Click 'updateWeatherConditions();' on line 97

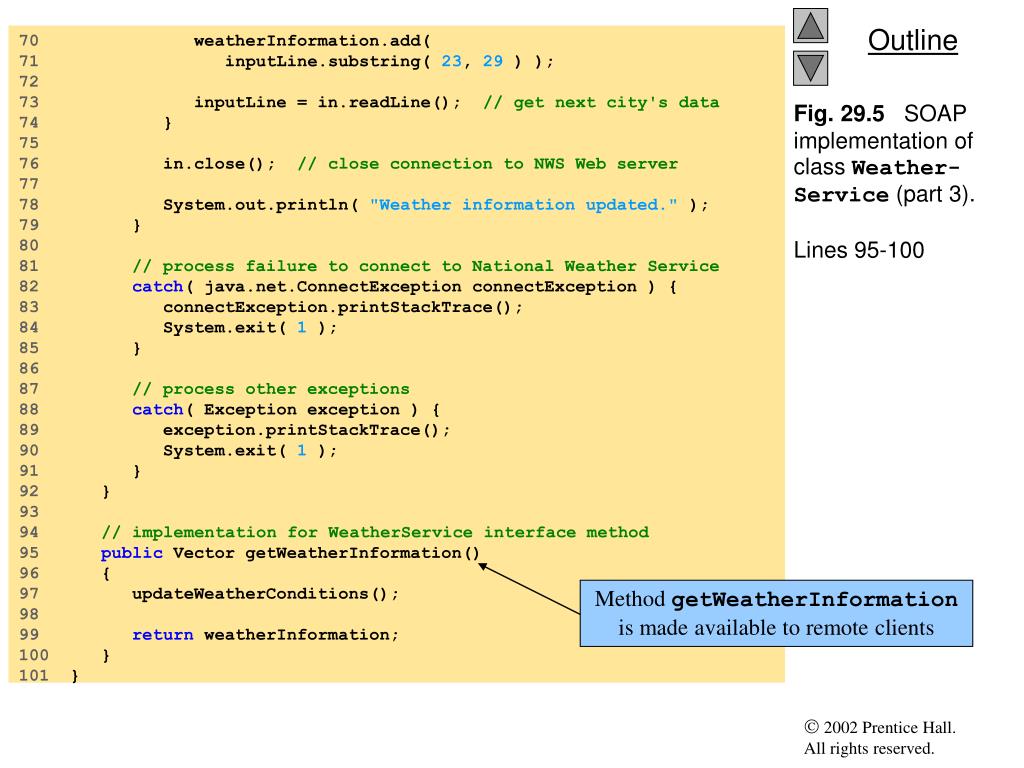click(x=266, y=594)
